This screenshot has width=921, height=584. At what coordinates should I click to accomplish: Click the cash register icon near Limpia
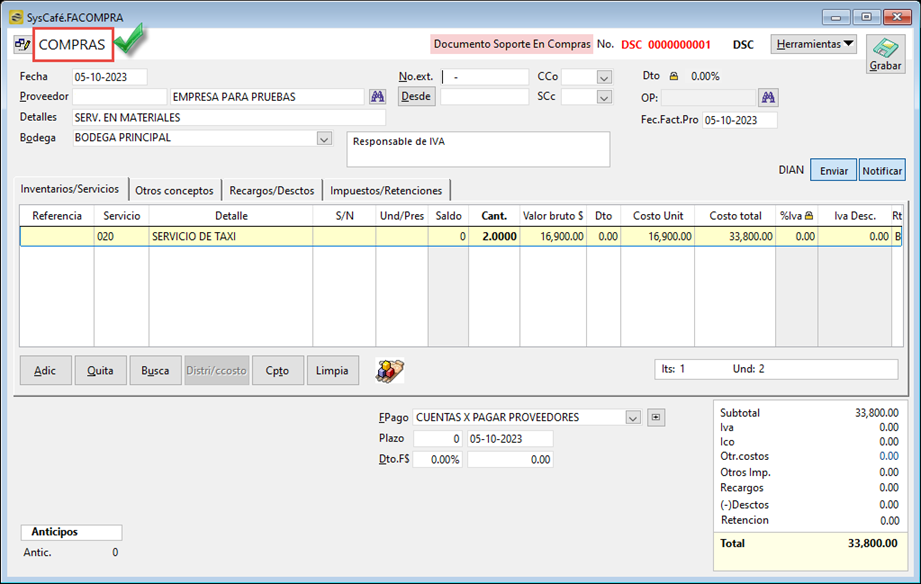(389, 370)
